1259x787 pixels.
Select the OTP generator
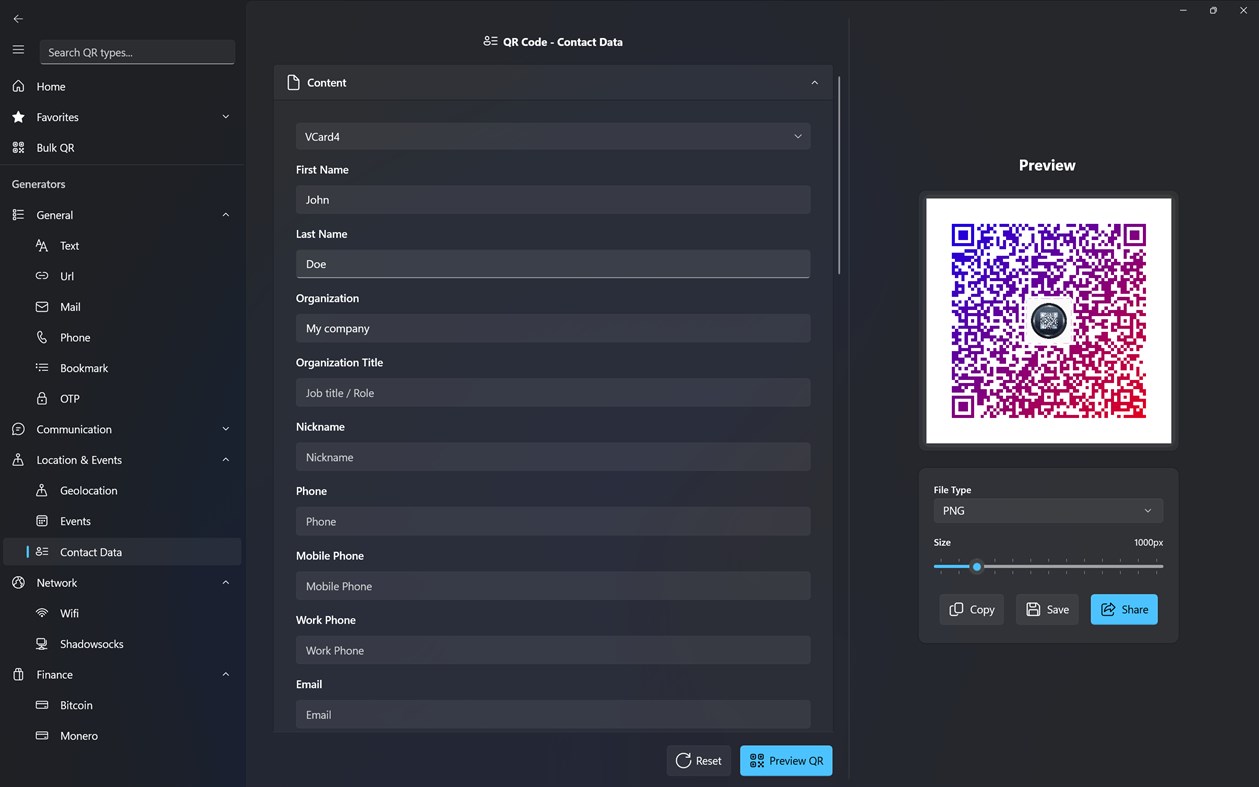(68, 398)
